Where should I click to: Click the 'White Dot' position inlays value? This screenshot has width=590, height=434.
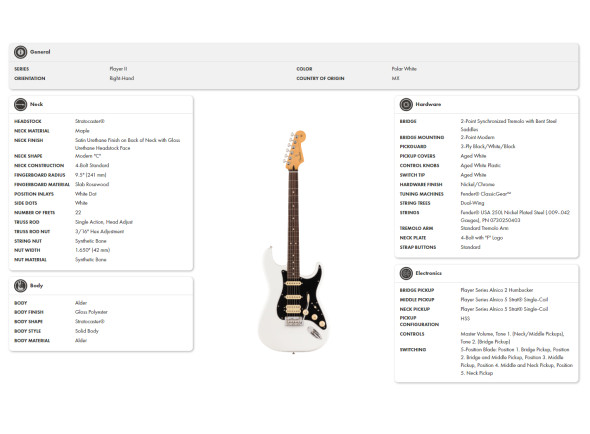point(85,194)
